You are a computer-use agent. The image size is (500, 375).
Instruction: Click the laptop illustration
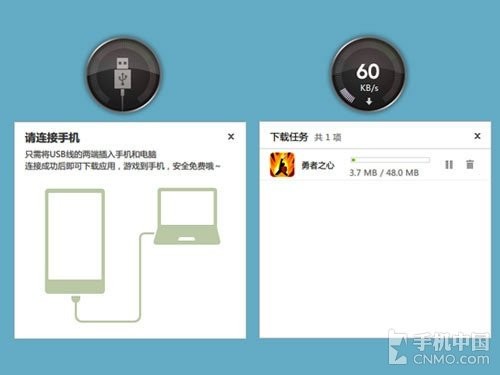point(187,216)
